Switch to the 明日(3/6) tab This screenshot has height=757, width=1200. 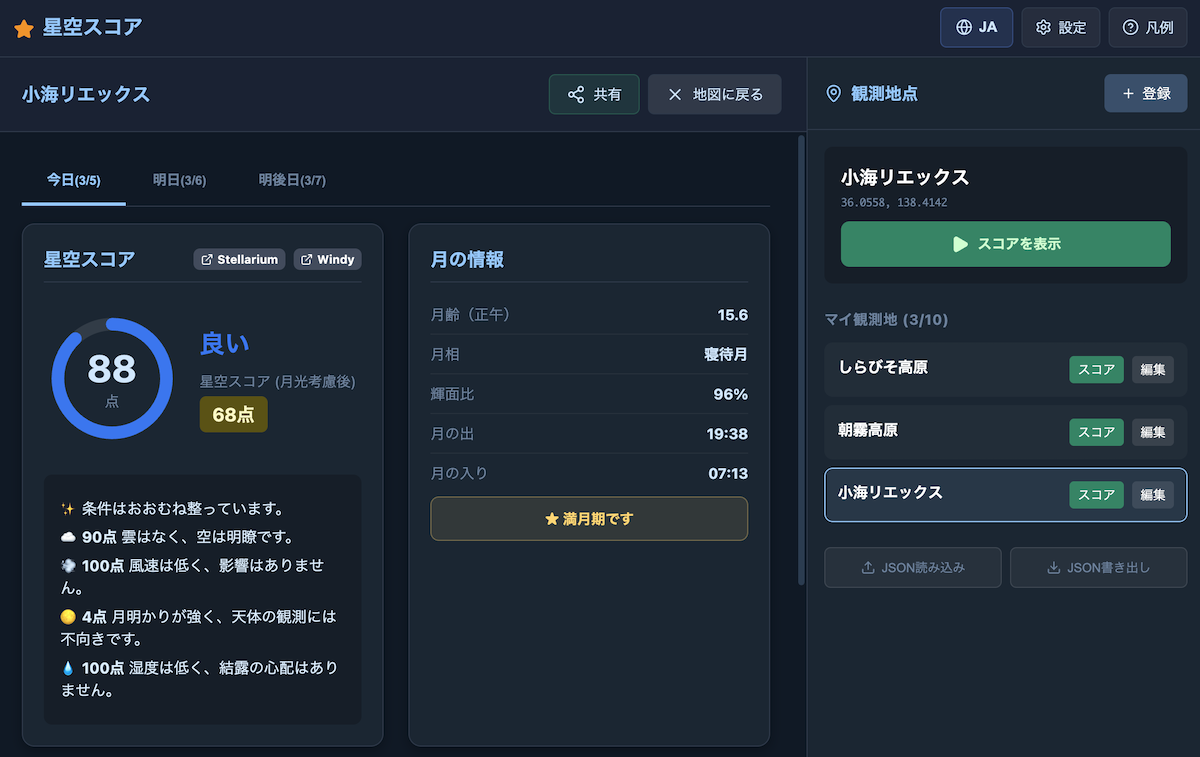(x=178, y=180)
